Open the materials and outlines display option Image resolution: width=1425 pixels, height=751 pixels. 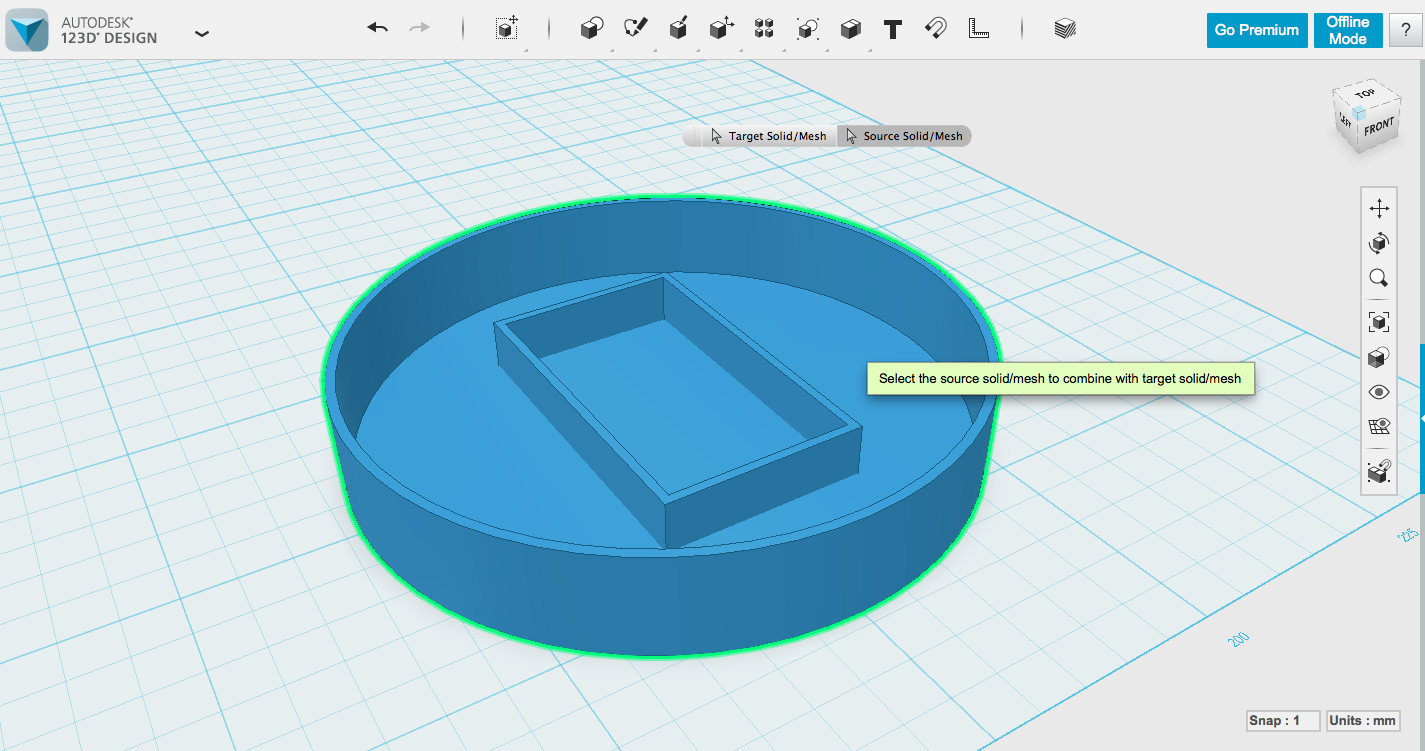point(1379,357)
